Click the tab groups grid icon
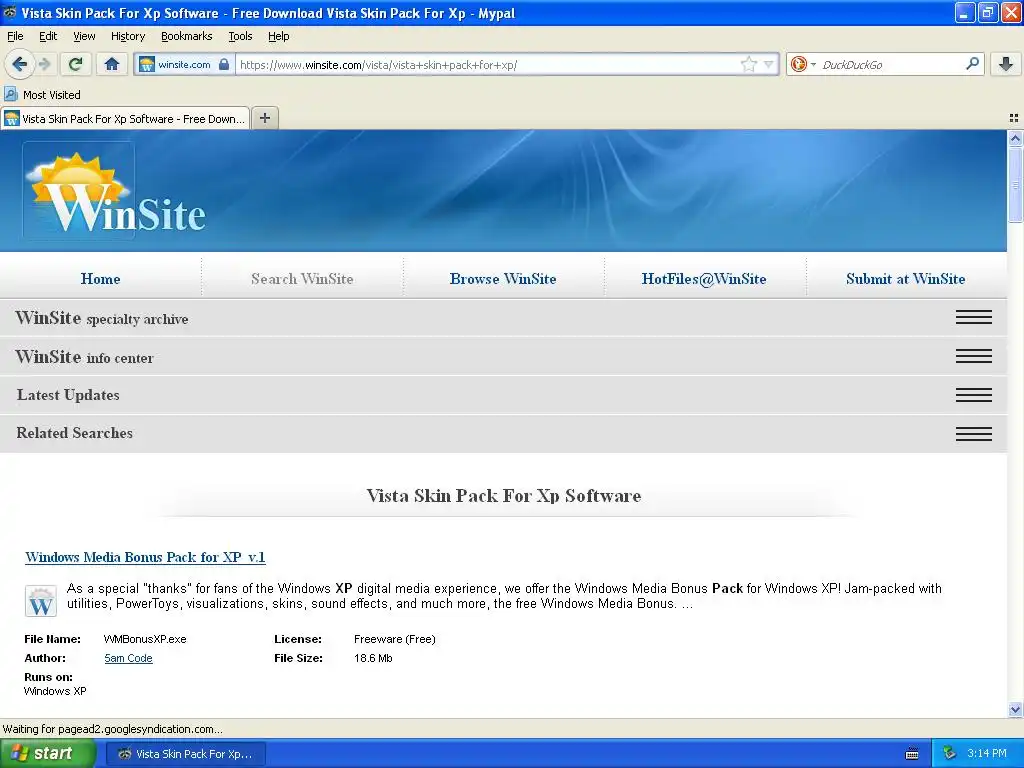Screen dimensions: 1024x768 [x=1014, y=118]
